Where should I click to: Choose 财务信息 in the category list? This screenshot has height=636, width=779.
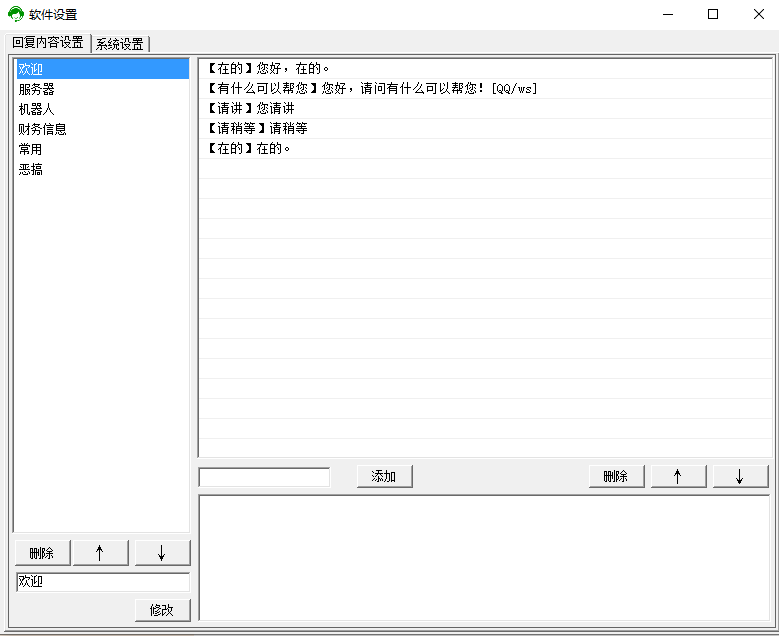[x=43, y=129]
